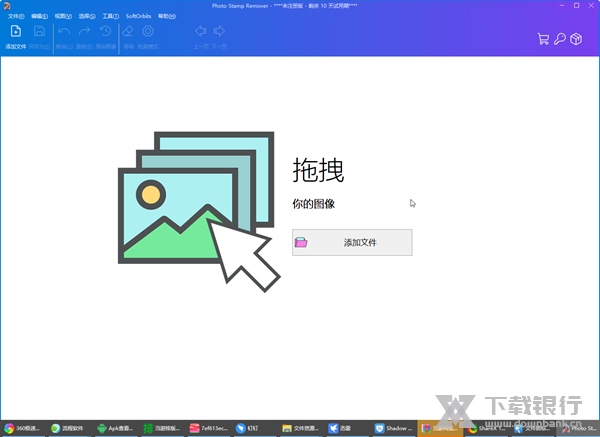Open the Shadow taskbar item

coord(393,428)
